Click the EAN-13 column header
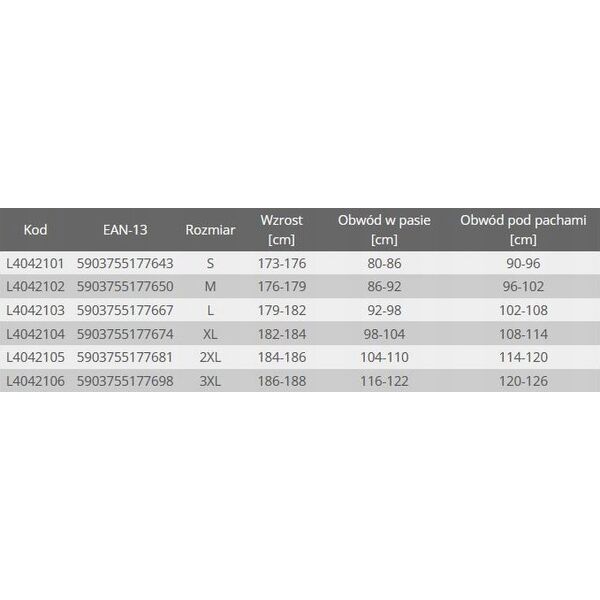This screenshot has width=600, height=600. tap(125, 230)
